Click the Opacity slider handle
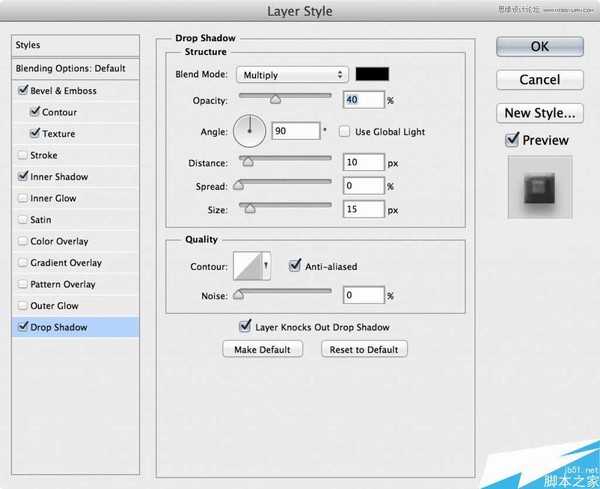This screenshot has height=489, width=600. point(275,100)
